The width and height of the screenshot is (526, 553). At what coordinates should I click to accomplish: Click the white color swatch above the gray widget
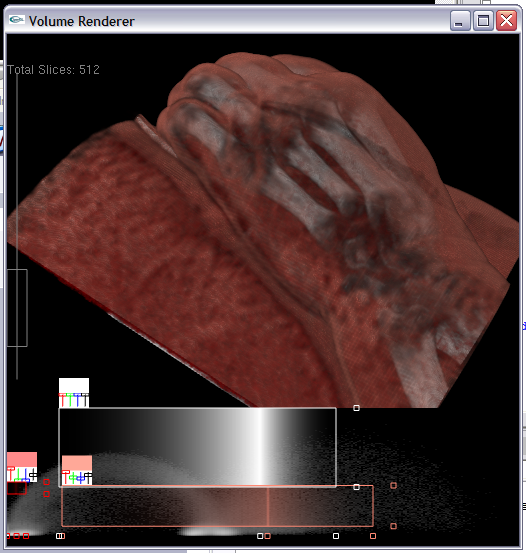74,385
